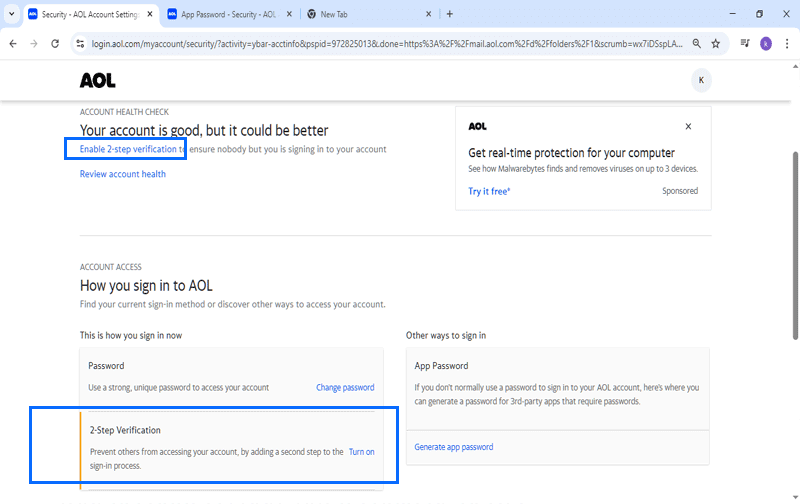Image resolution: width=800 pixels, height=504 pixels.
Task: Click the 'Sponsored' label
Action: (x=680, y=191)
